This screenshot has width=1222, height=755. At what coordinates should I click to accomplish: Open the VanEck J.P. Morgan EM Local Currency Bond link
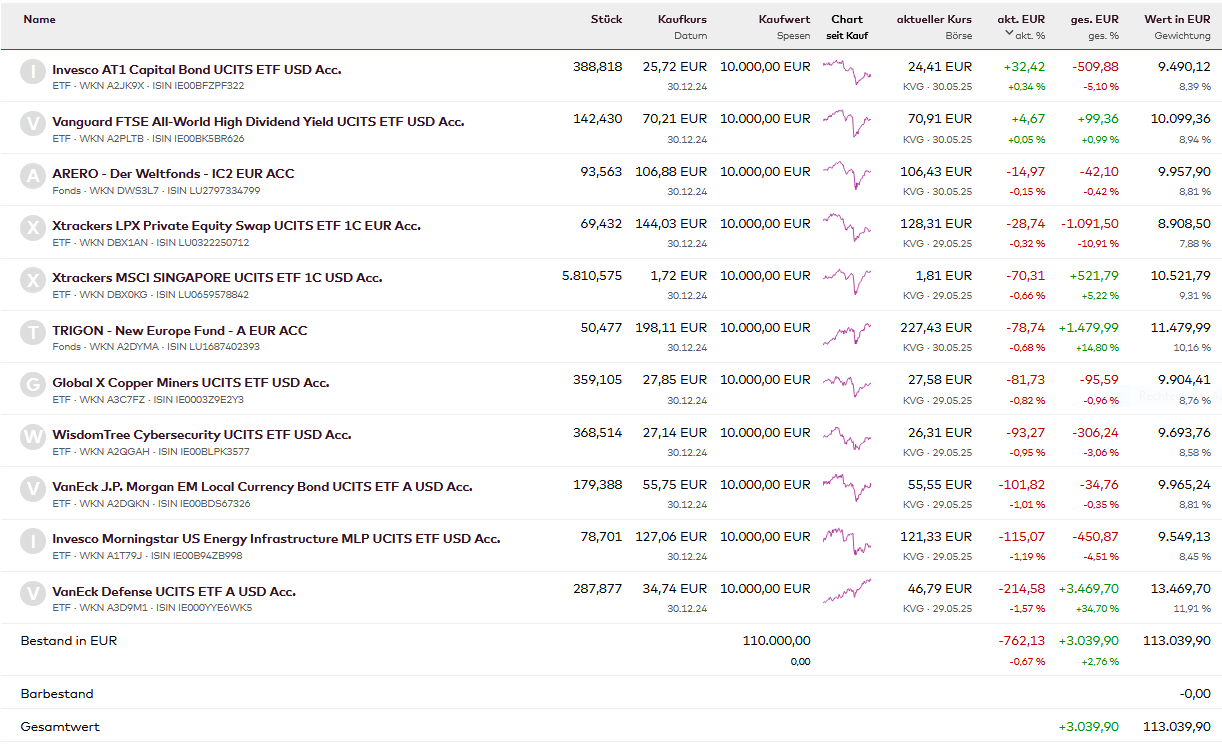coord(262,487)
